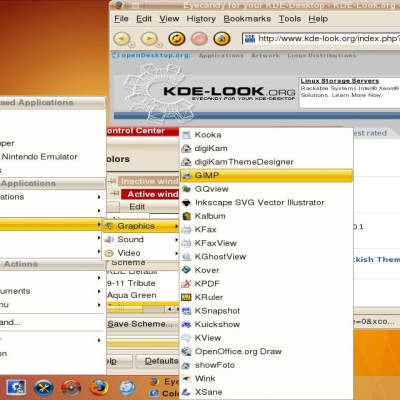
Task: Open Nintendo Emulator from the K menu
Action: coord(39,157)
